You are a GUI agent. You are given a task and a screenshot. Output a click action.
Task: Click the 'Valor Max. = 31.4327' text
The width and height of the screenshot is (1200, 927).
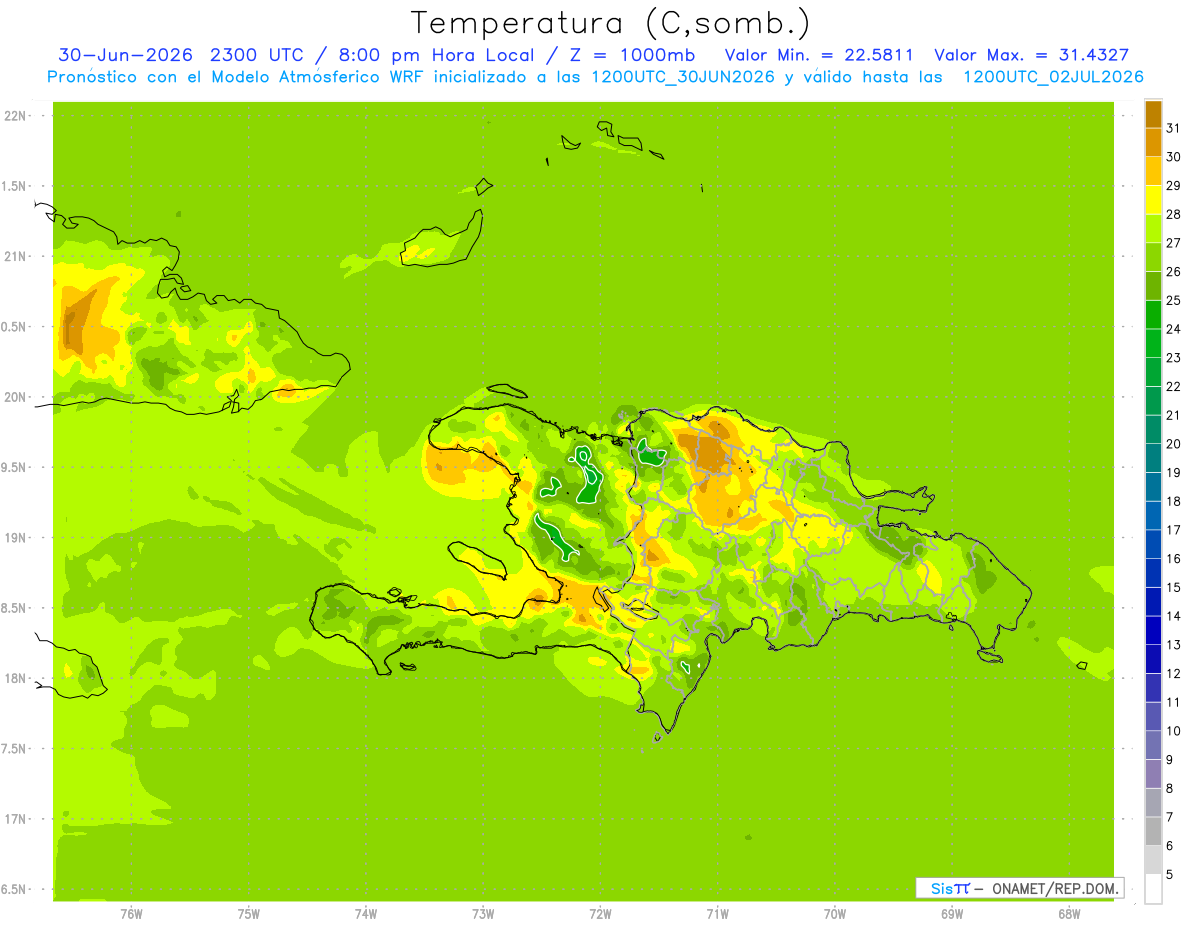point(1032,55)
